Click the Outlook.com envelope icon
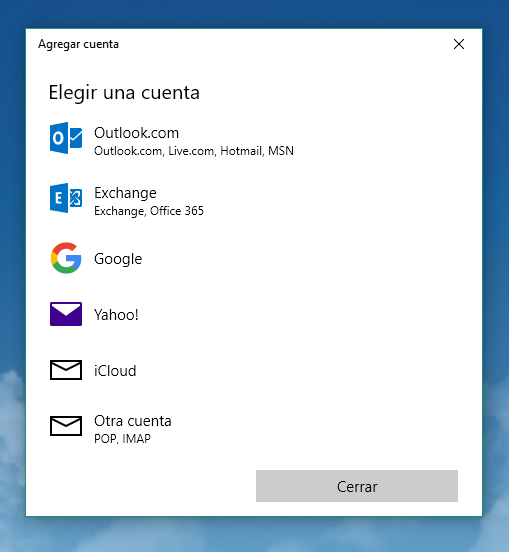Image resolution: width=509 pixels, height=552 pixels. (66, 138)
